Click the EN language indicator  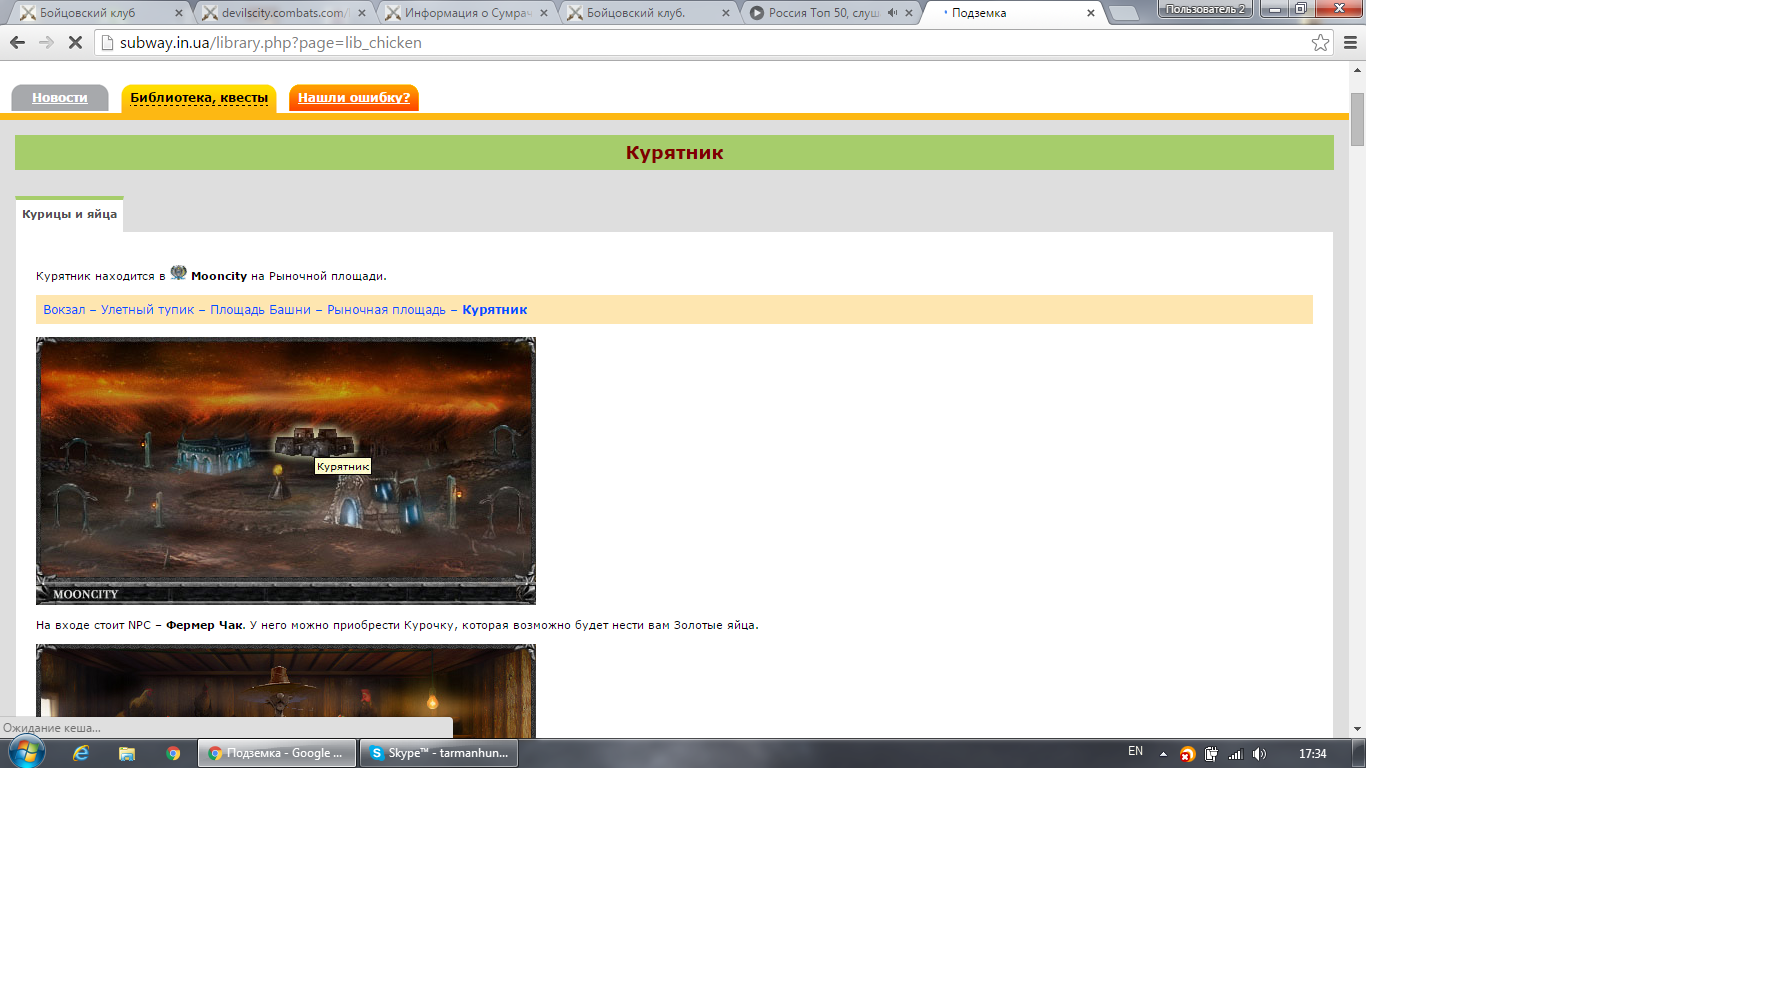click(1135, 751)
